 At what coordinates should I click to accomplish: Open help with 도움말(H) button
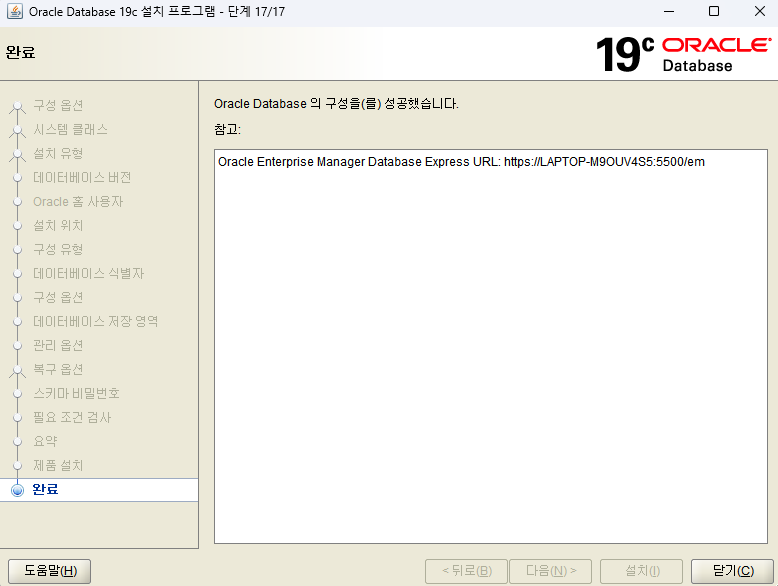point(50,571)
